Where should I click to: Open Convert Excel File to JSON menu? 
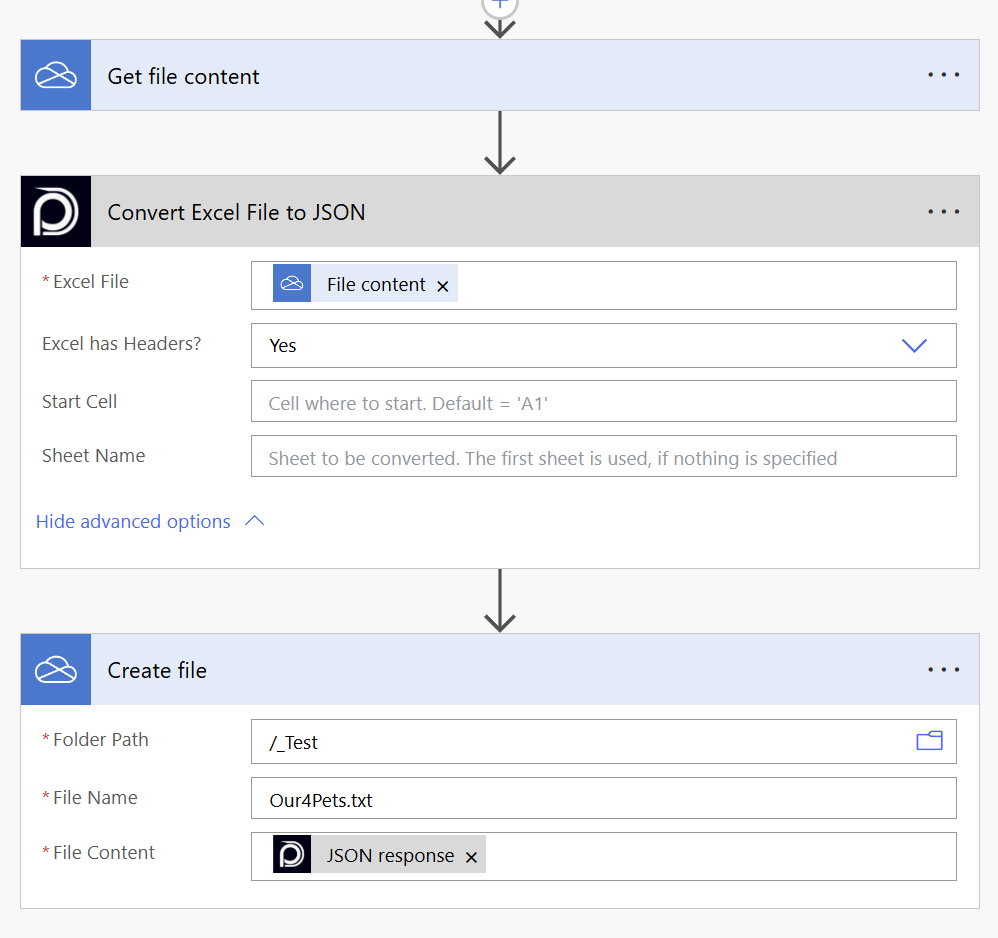pos(943,212)
